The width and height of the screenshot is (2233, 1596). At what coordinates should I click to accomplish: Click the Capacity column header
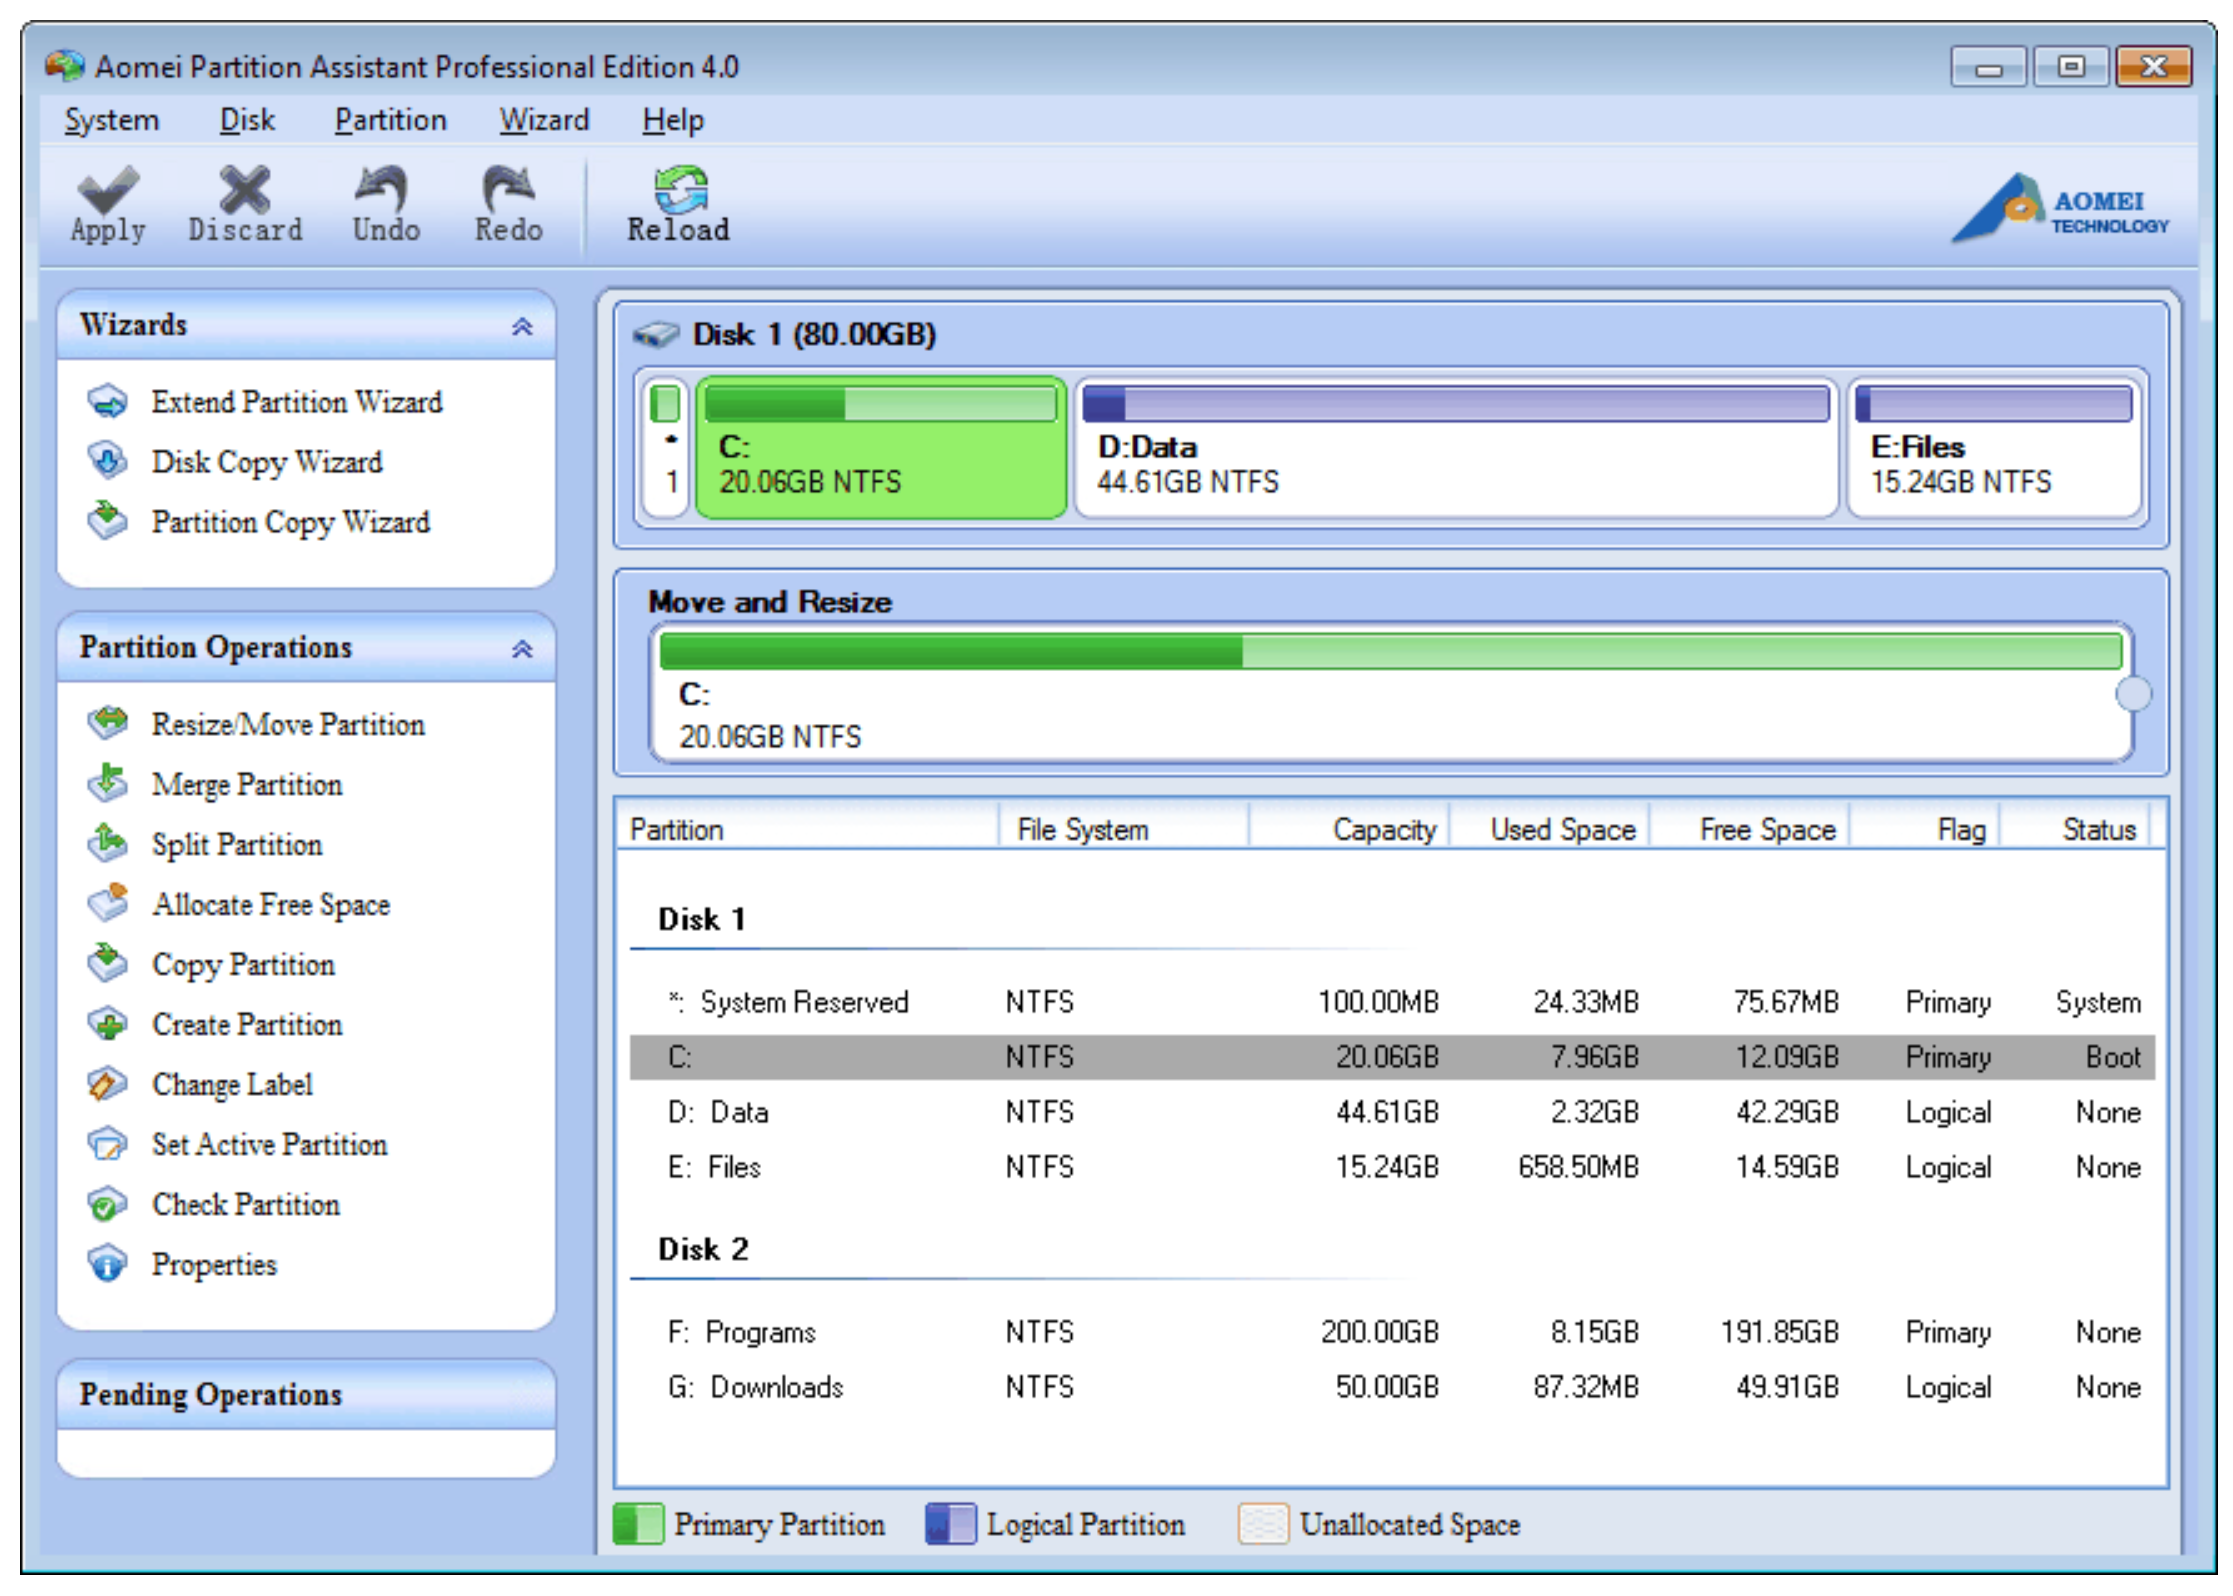pos(1383,829)
